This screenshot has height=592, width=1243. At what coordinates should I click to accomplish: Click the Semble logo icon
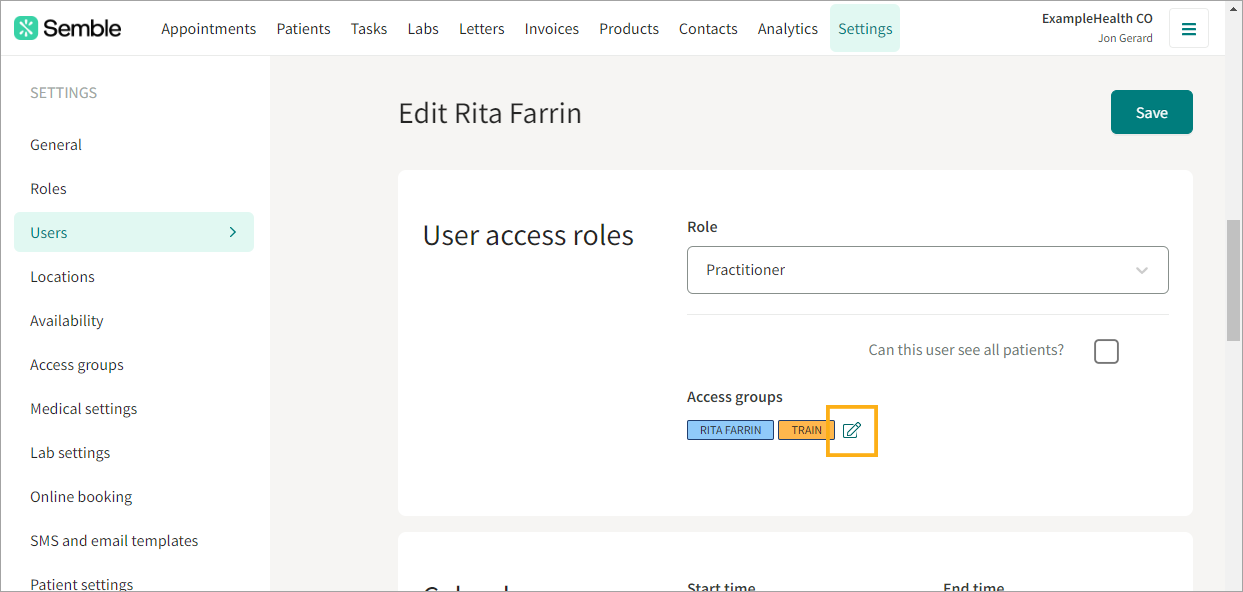pyautogui.click(x=26, y=28)
